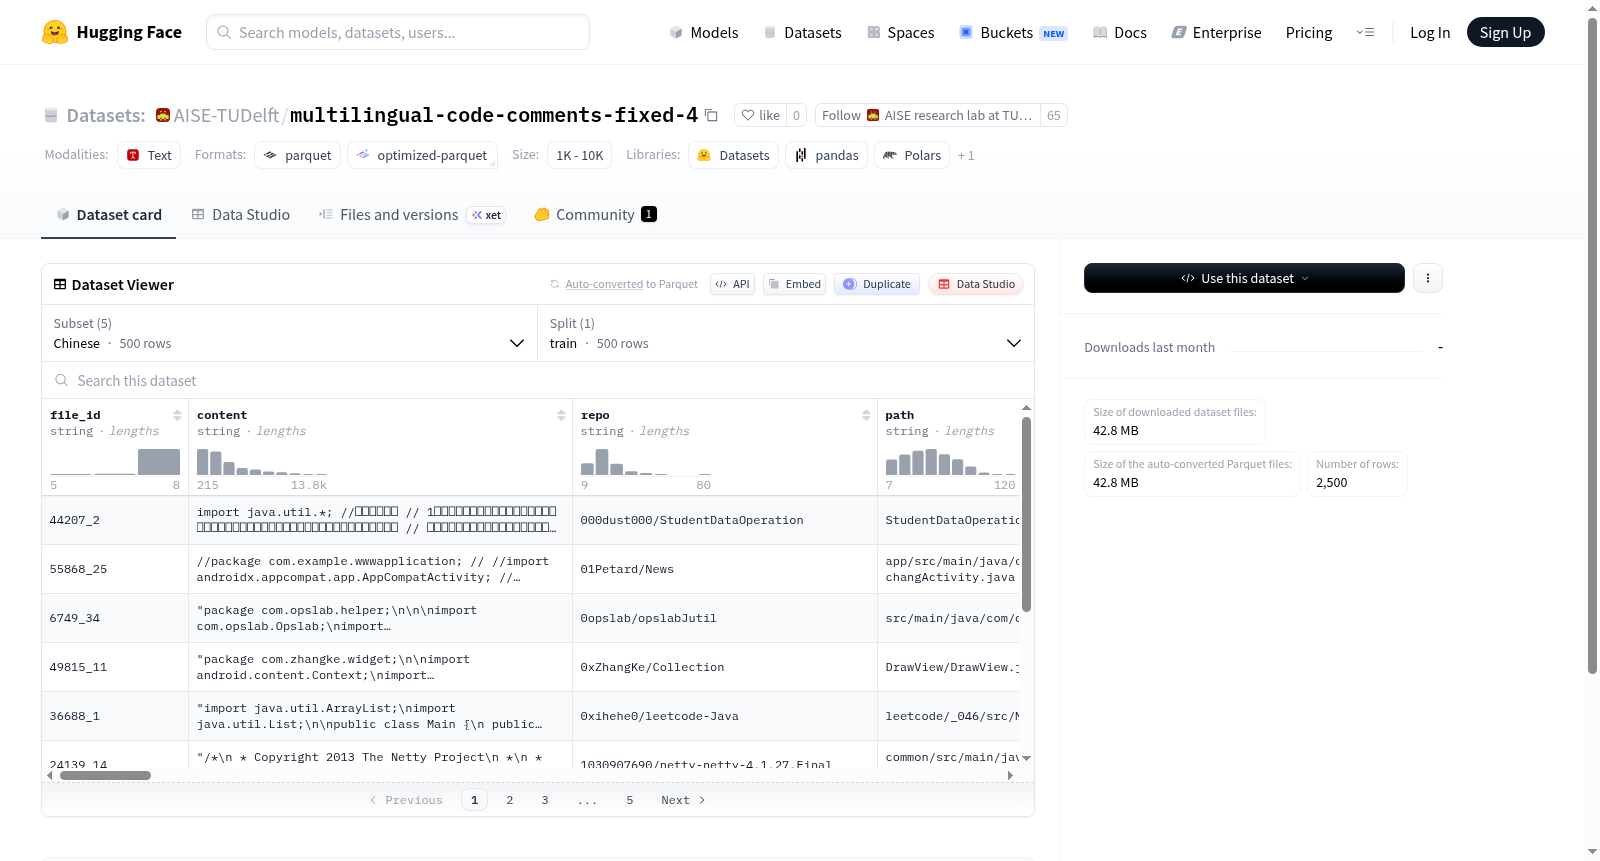Go to Spaces page
Viewport: 1600px width, 861px height.
[x=900, y=32]
